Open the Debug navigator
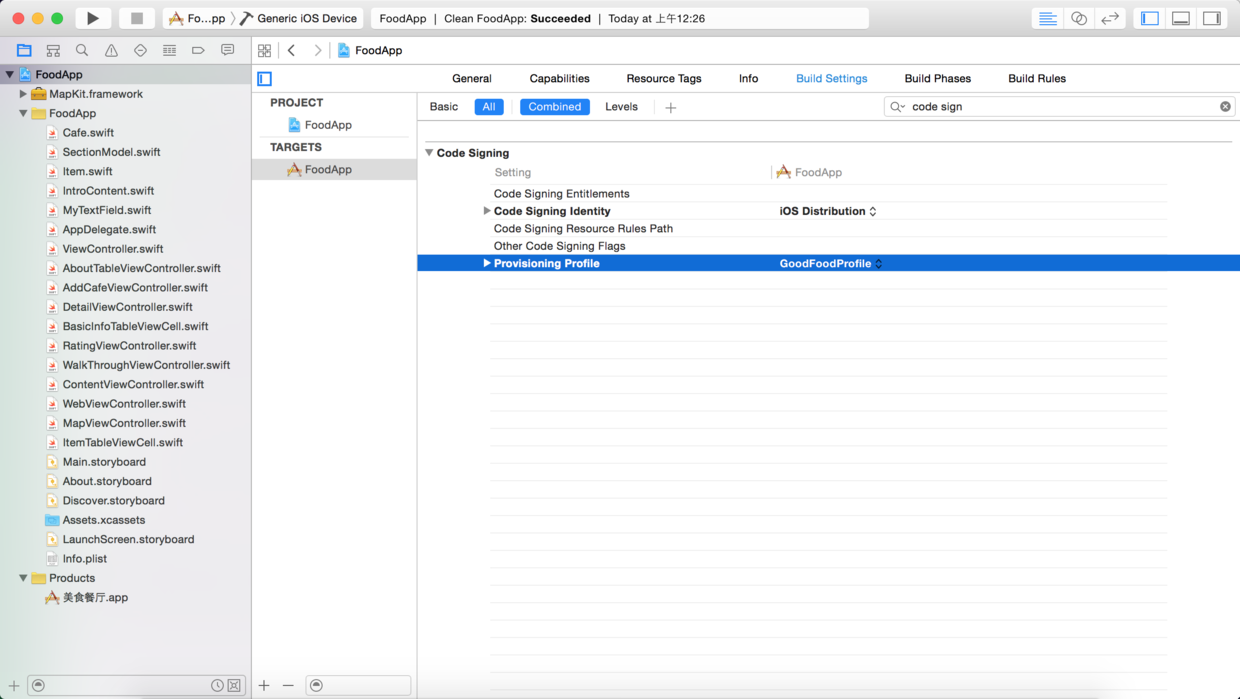 click(x=169, y=50)
